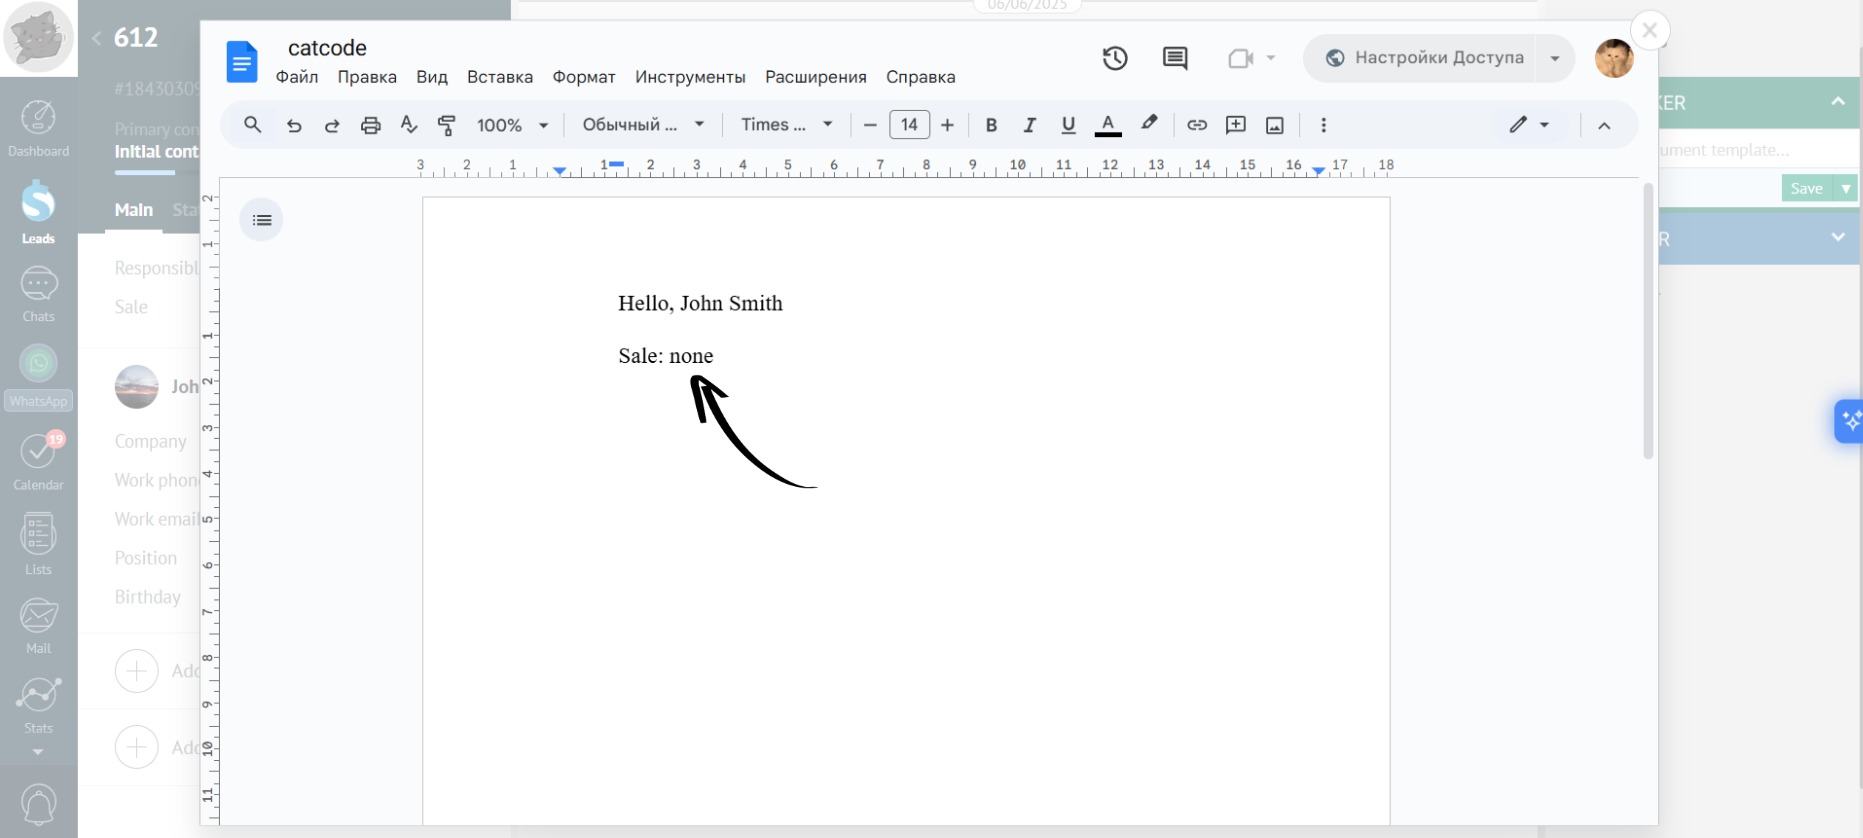Open version history clock icon
This screenshot has width=1863, height=838.
coord(1115,58)
